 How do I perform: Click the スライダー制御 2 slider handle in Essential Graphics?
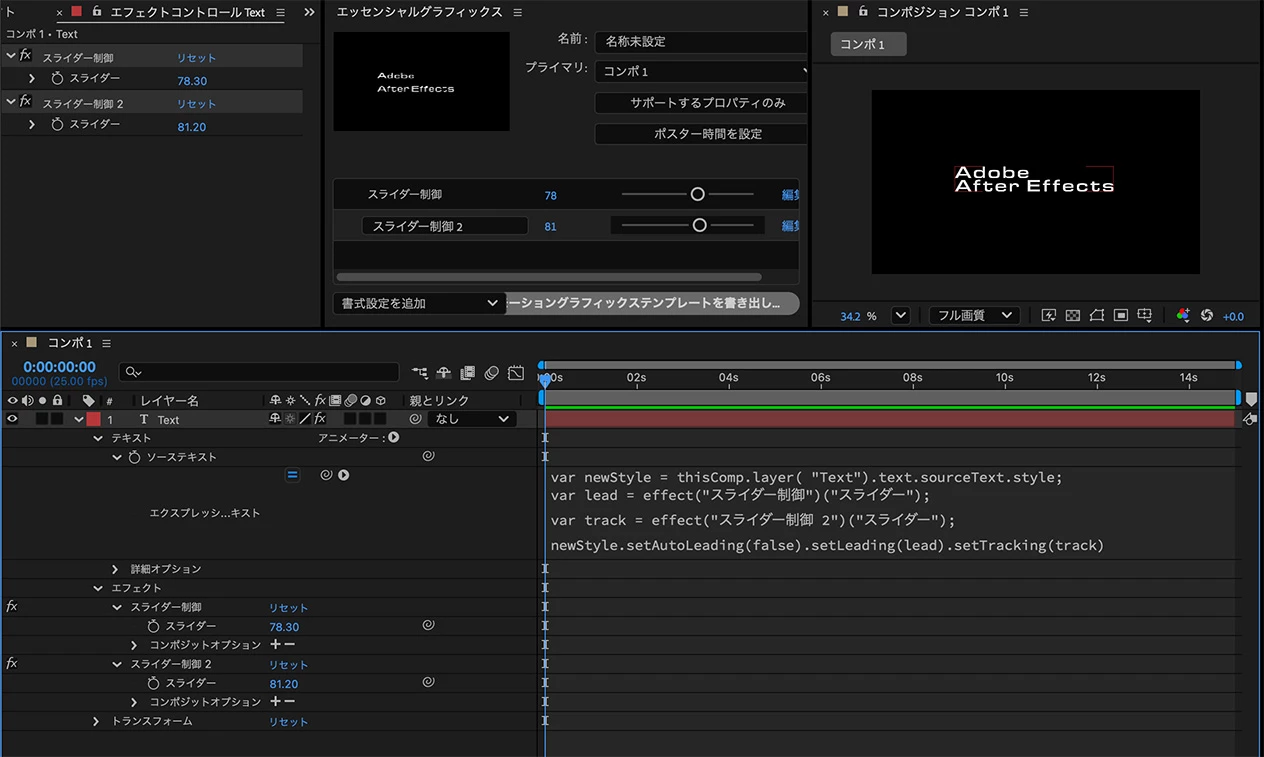(x=699, y=225)
